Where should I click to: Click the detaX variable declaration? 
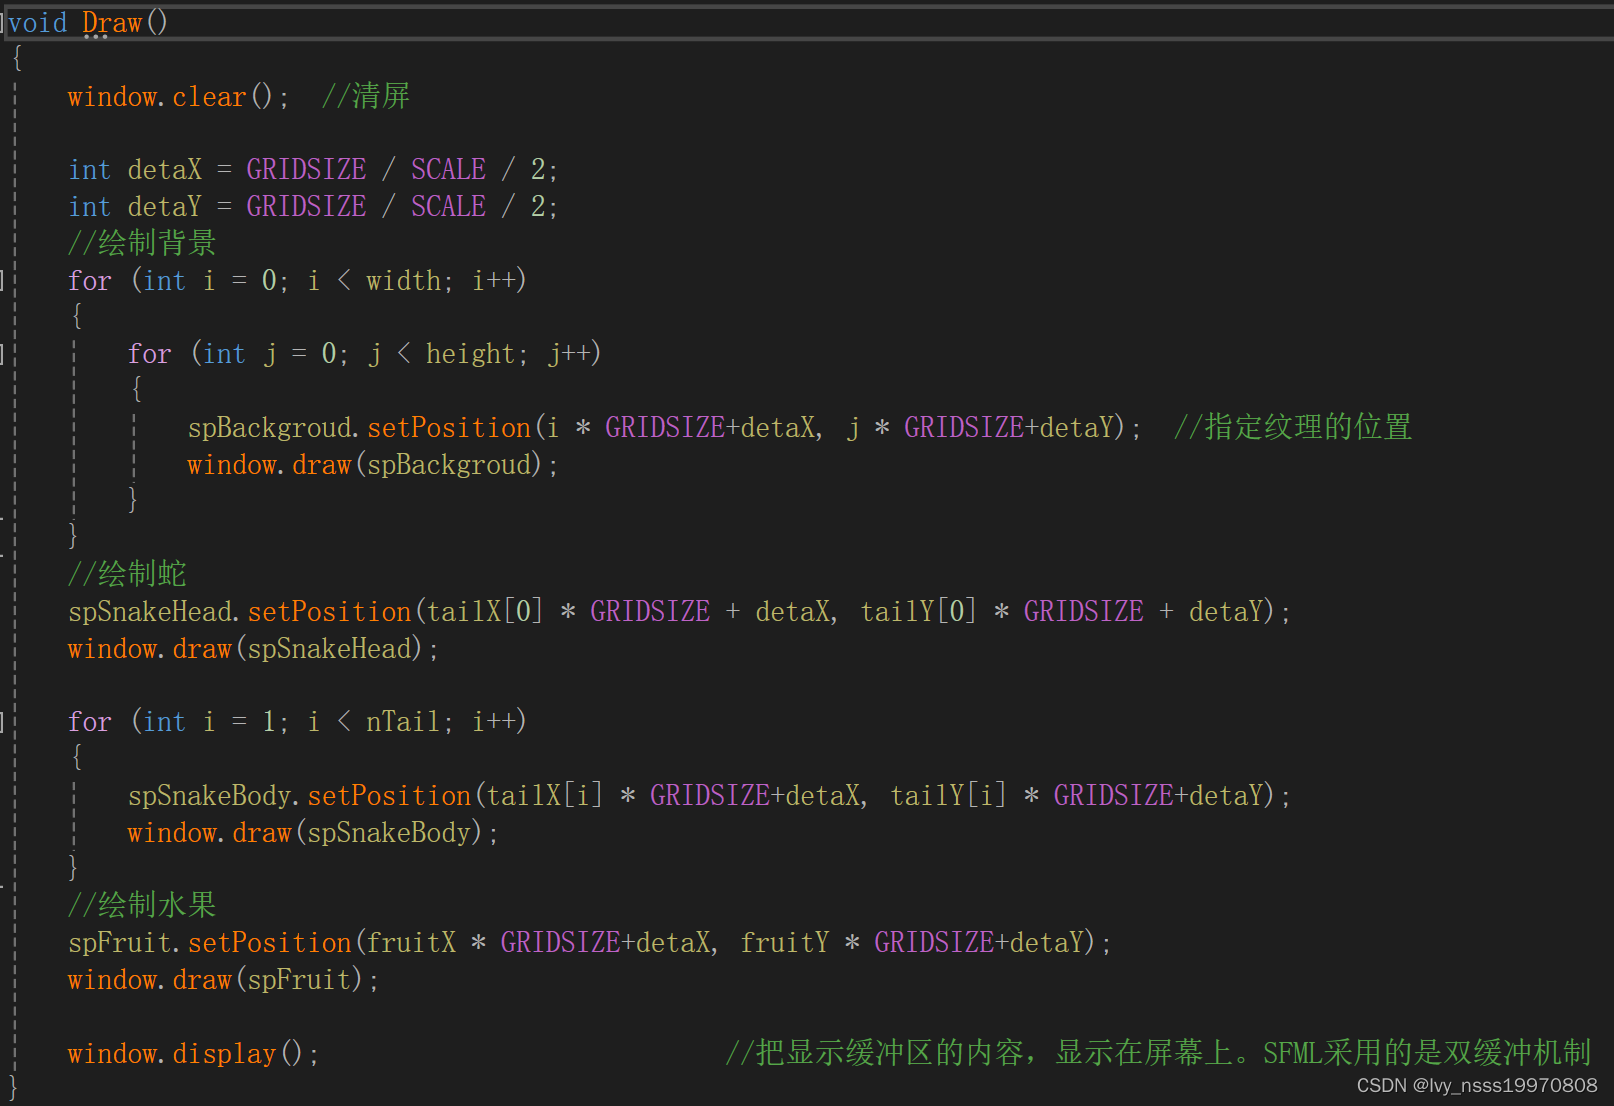coord(164,169)
